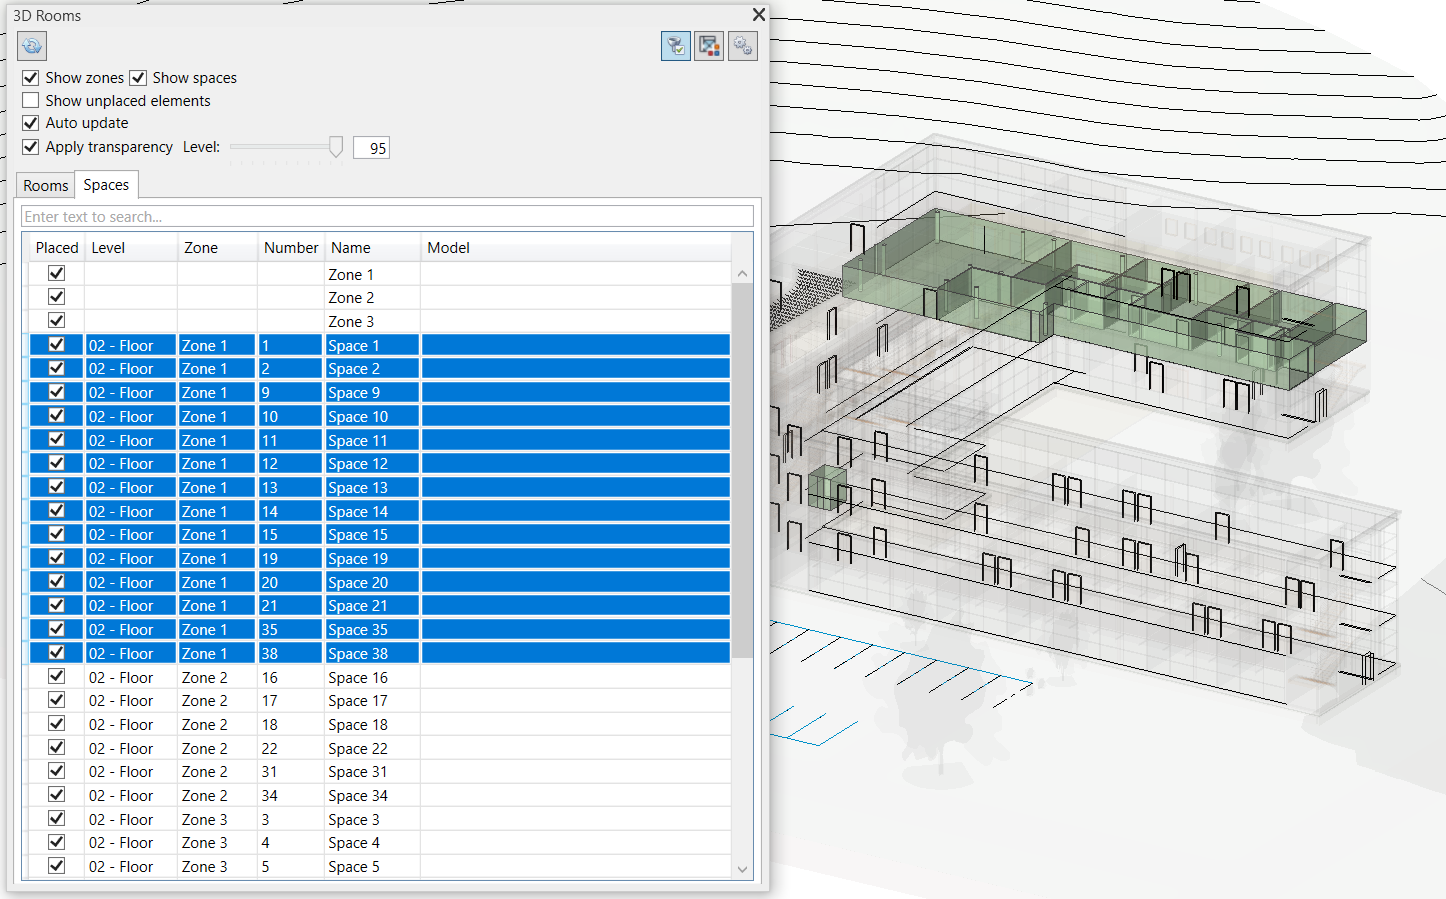
Task: Click the refresh/update view icon
Action: point(32,46)
